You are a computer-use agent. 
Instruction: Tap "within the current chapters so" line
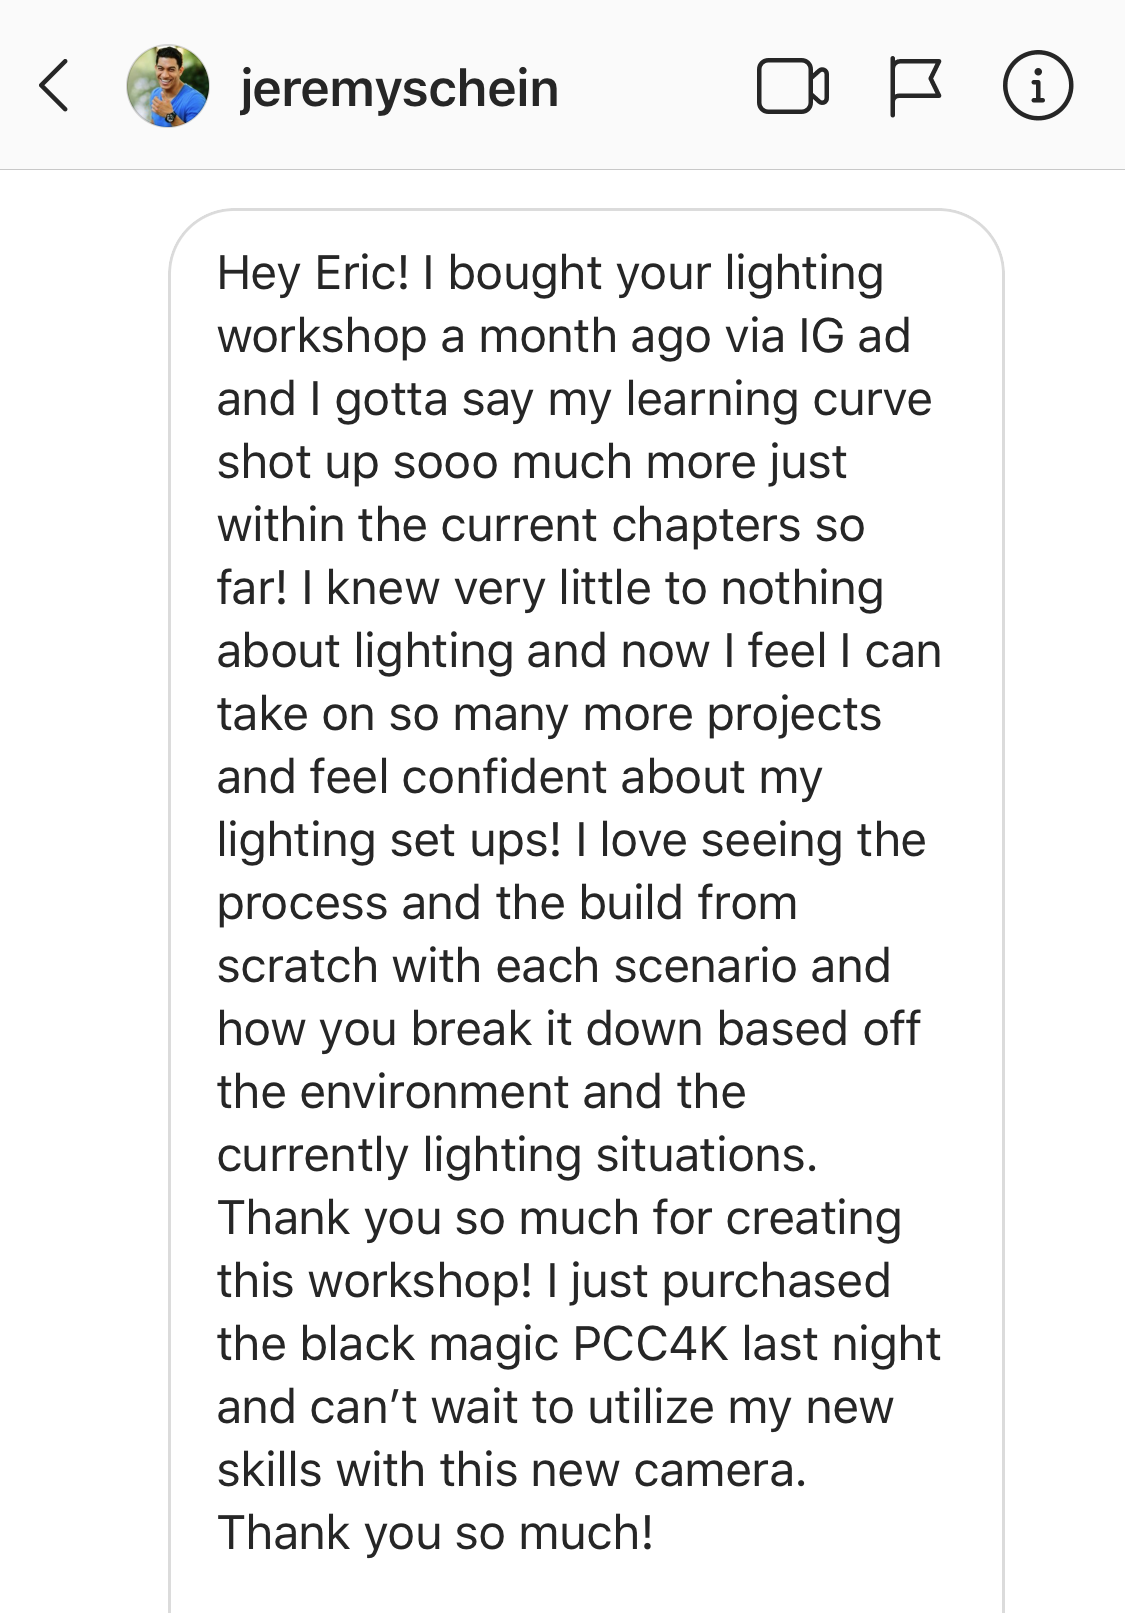[541, 526]
